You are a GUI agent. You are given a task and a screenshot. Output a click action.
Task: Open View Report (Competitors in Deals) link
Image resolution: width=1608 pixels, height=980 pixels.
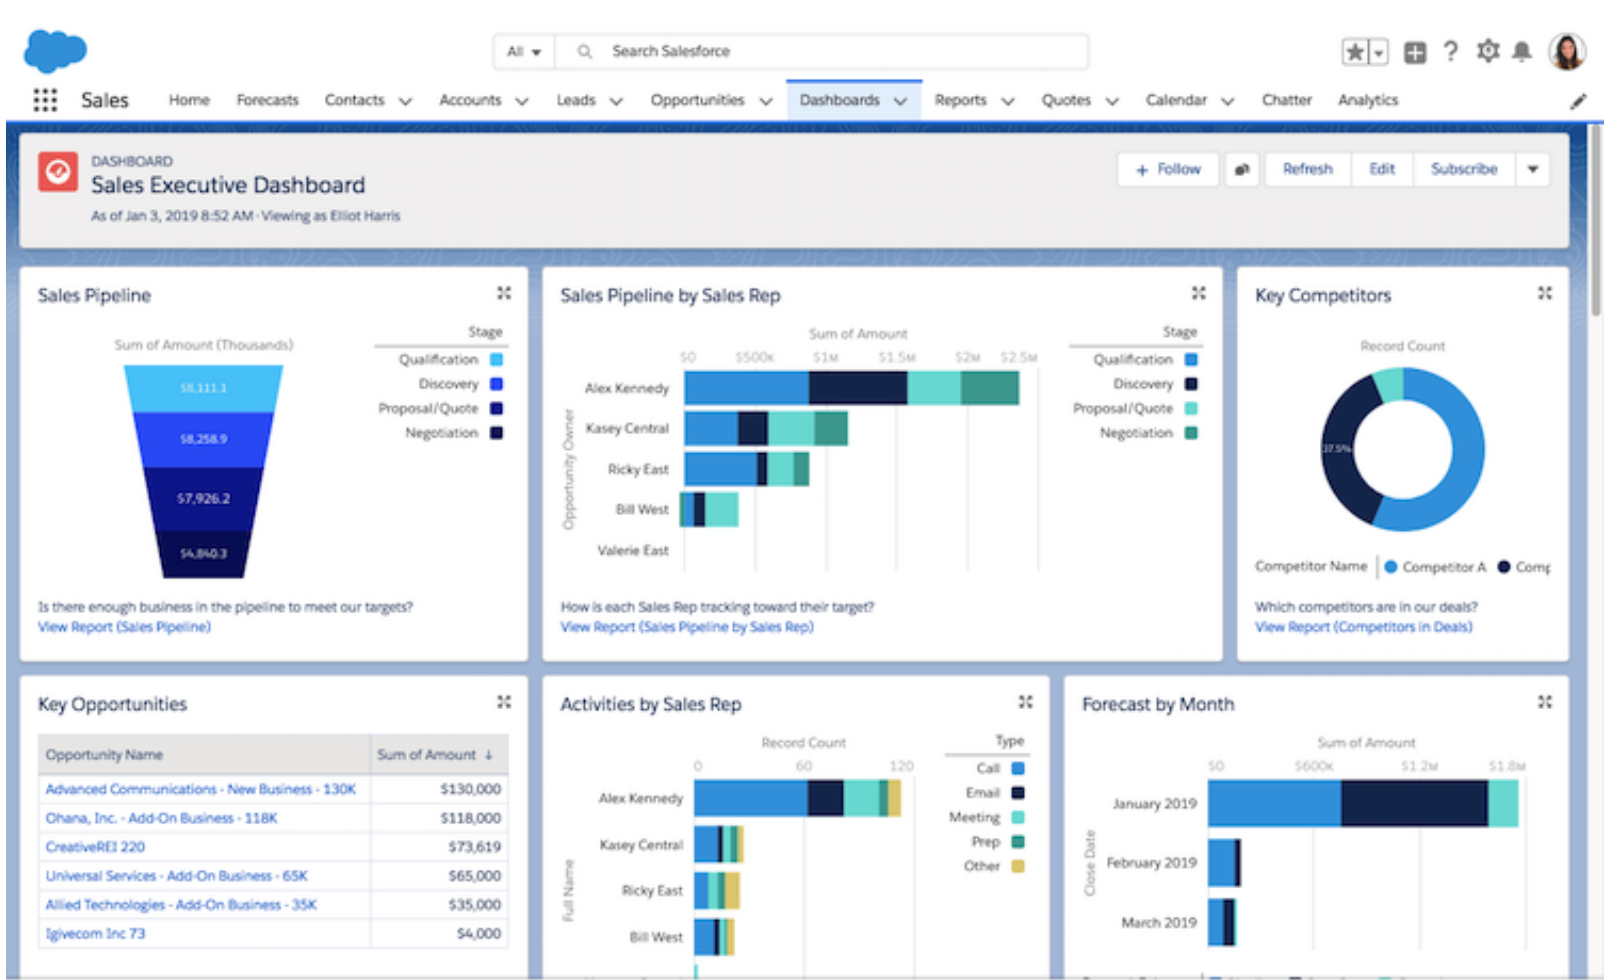click(1364, 627)
